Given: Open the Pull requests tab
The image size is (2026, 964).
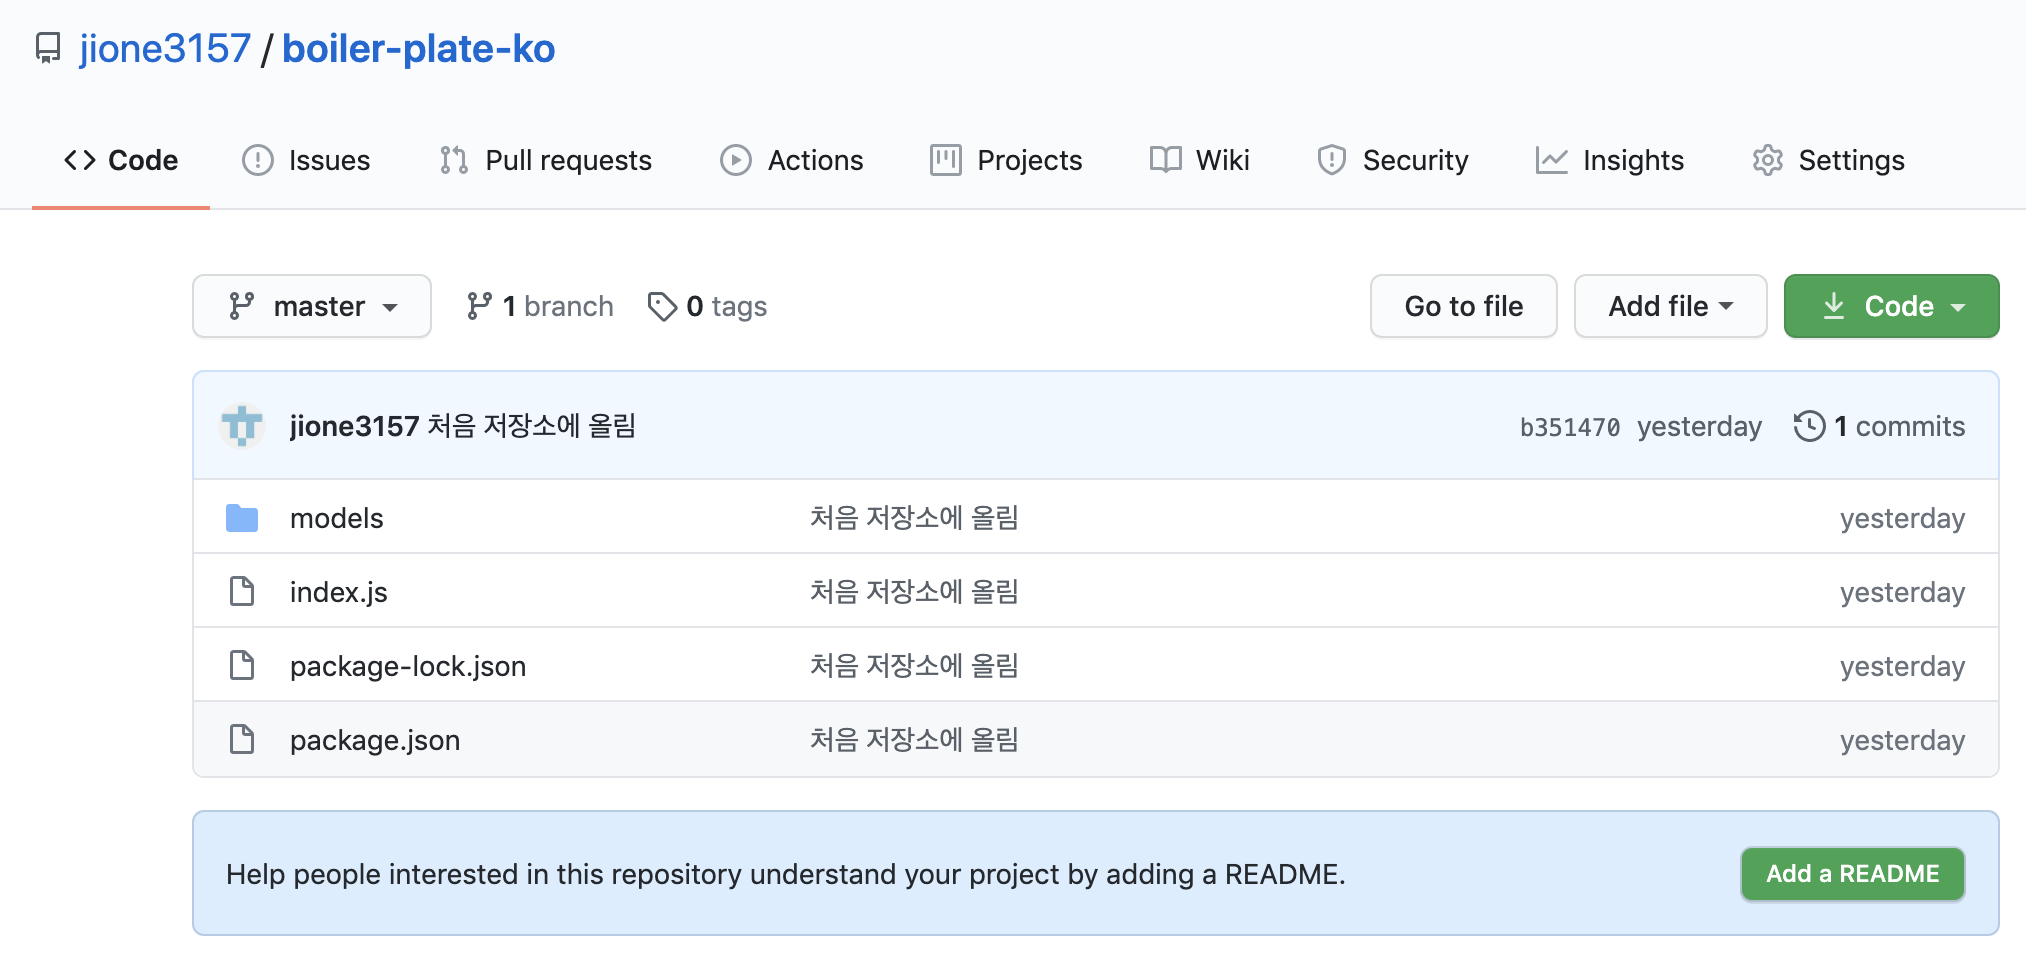Looking at the screenshot, I should click(x=545, y=160).
